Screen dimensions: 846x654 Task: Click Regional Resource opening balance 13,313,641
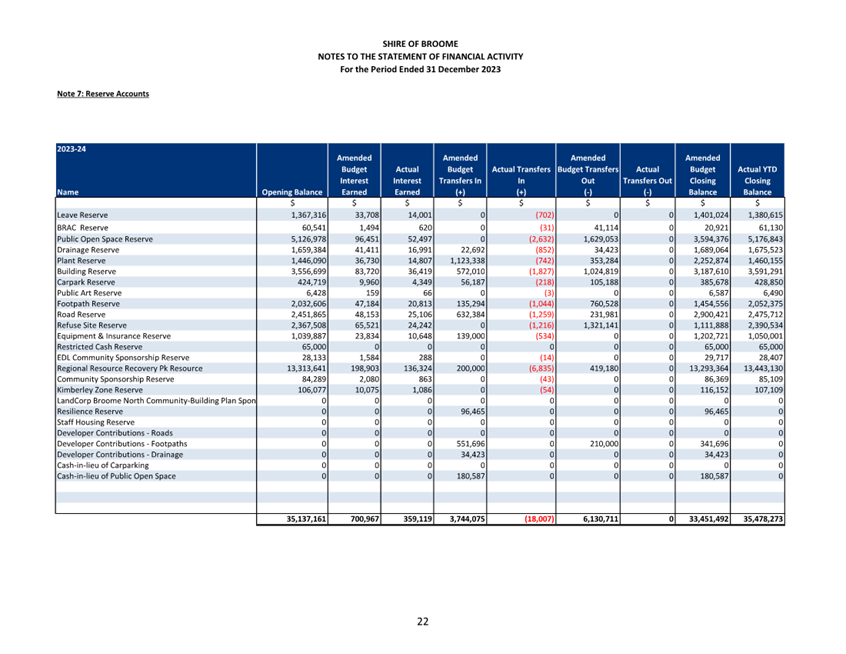[x=306, y=369]
